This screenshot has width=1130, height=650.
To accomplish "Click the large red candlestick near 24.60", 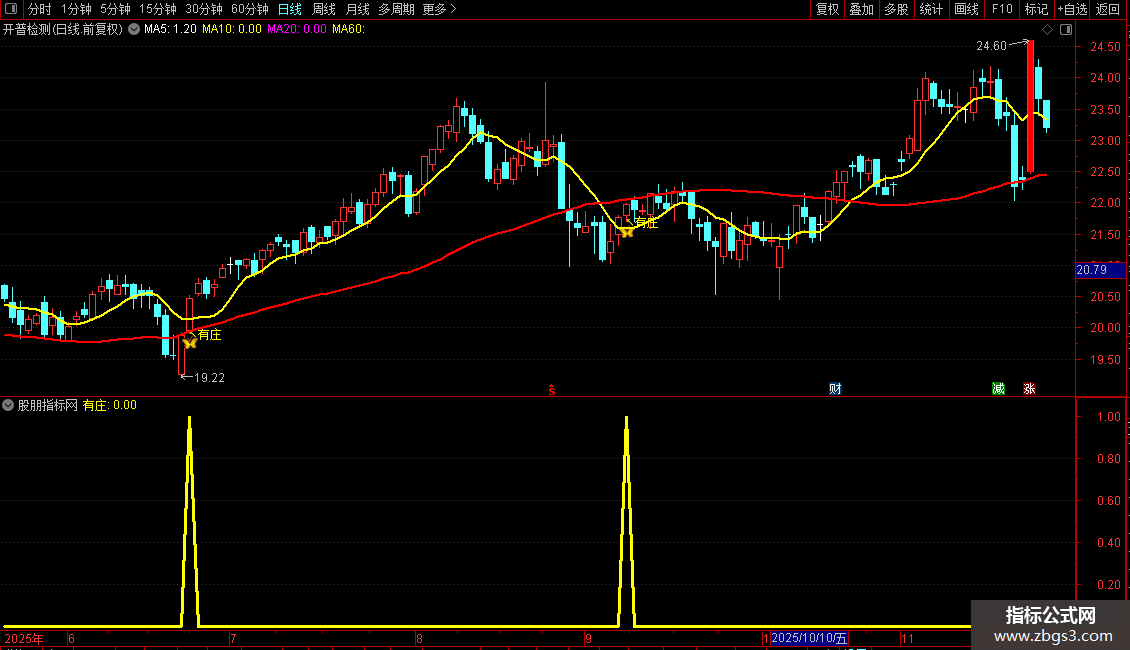I will click(x=1031, y=107).
